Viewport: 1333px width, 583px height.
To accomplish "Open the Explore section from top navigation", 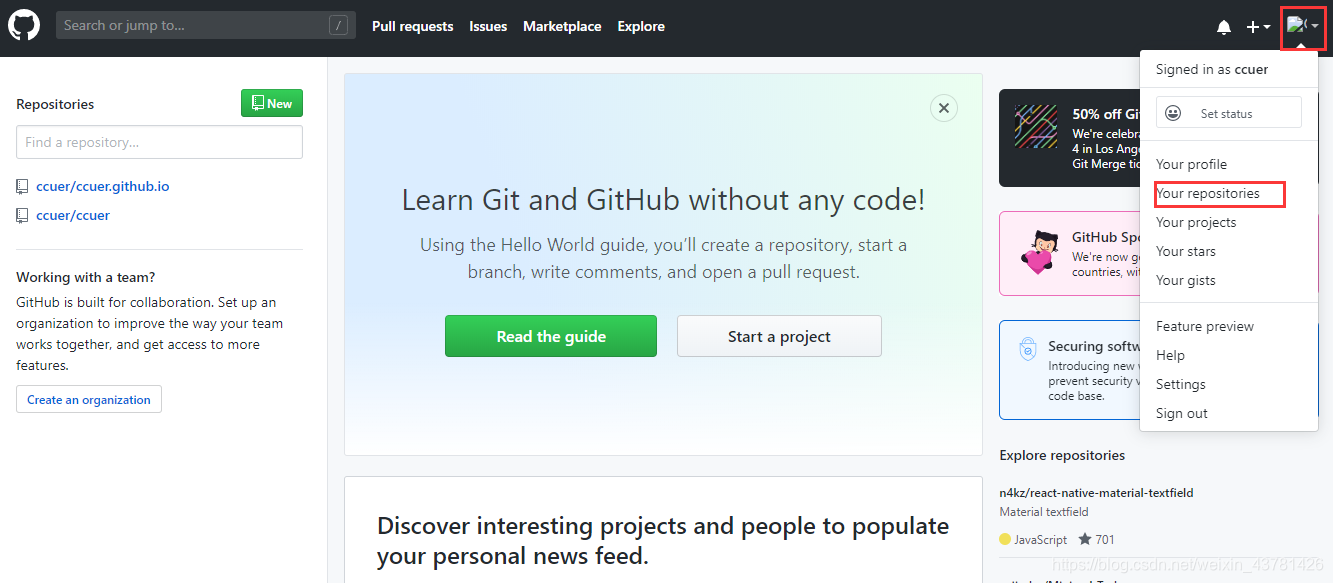I will 640,26.
